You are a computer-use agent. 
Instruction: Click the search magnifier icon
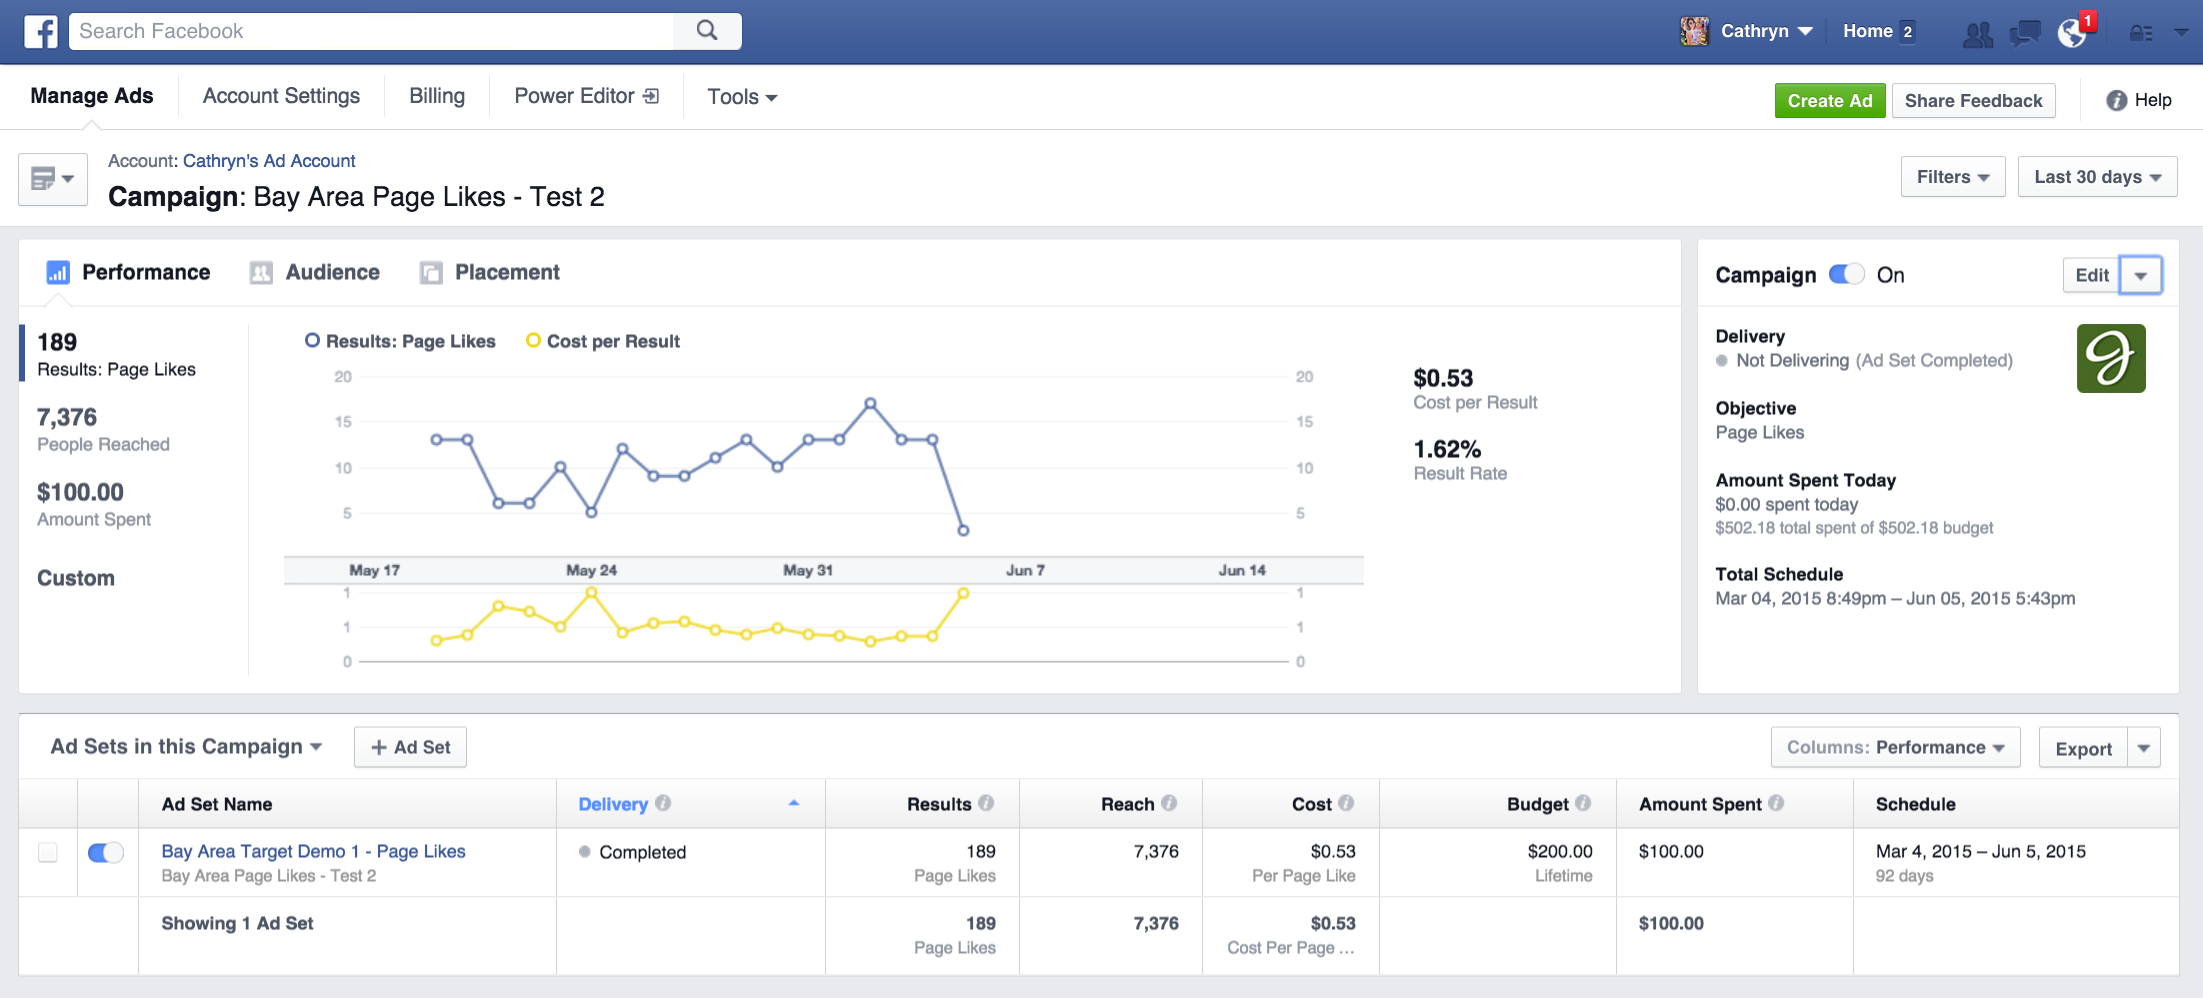[707, 31]
